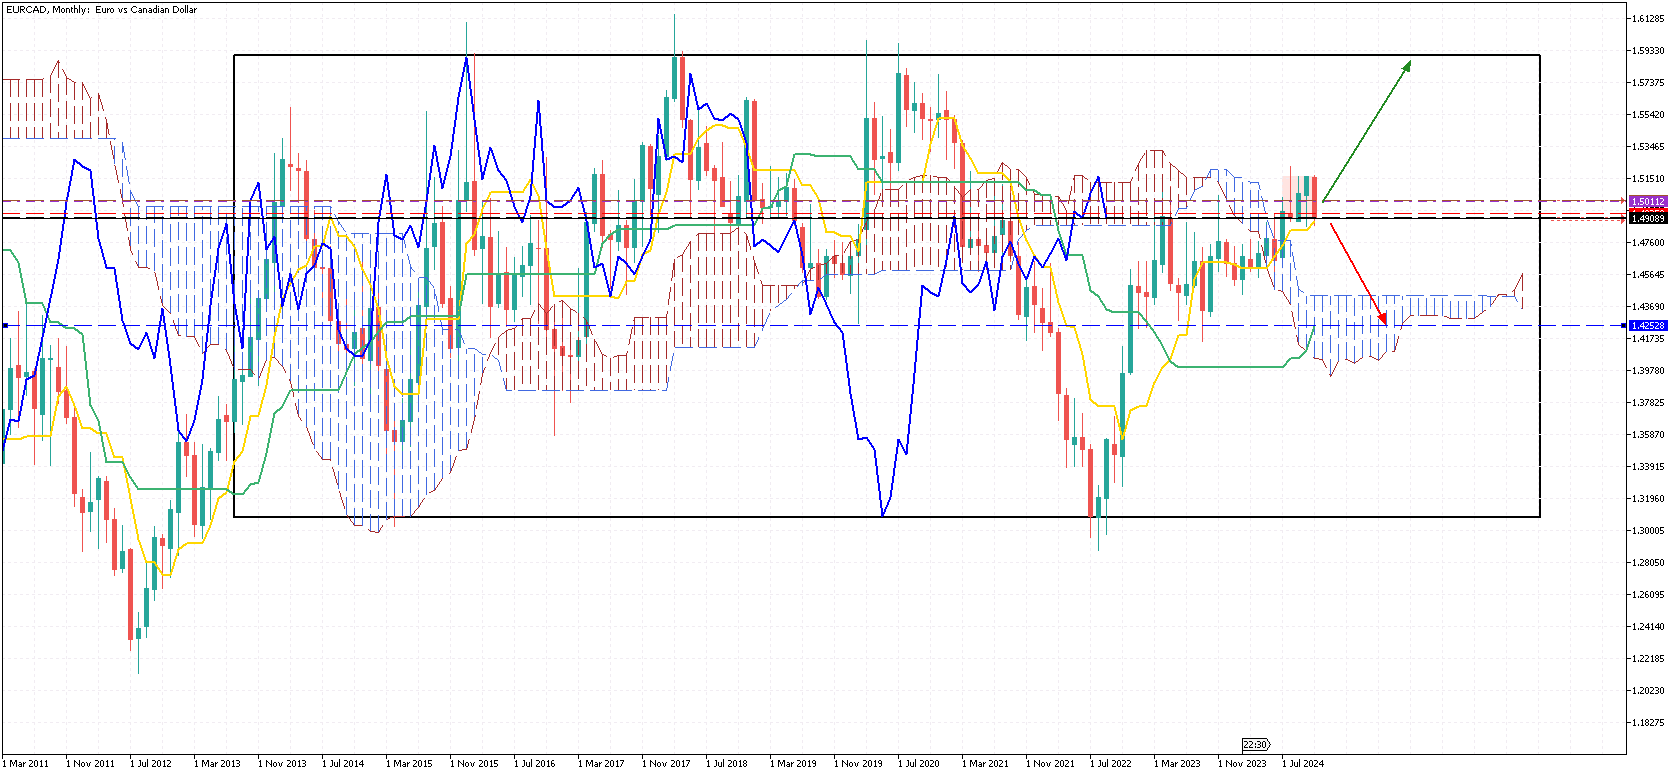Select the blue 1.42528 price tag
Image resolution: width=1679 pixels, height=775 pixels.
(1648, 325)
